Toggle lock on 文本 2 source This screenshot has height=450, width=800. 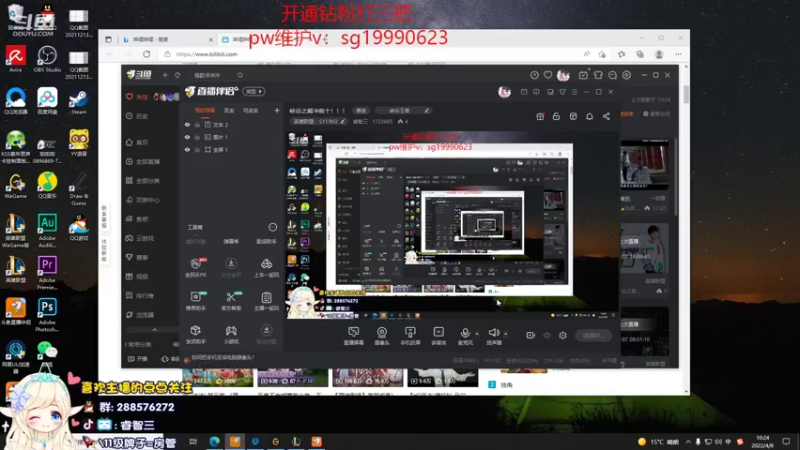pyautogui.click(x=197, y=124)
